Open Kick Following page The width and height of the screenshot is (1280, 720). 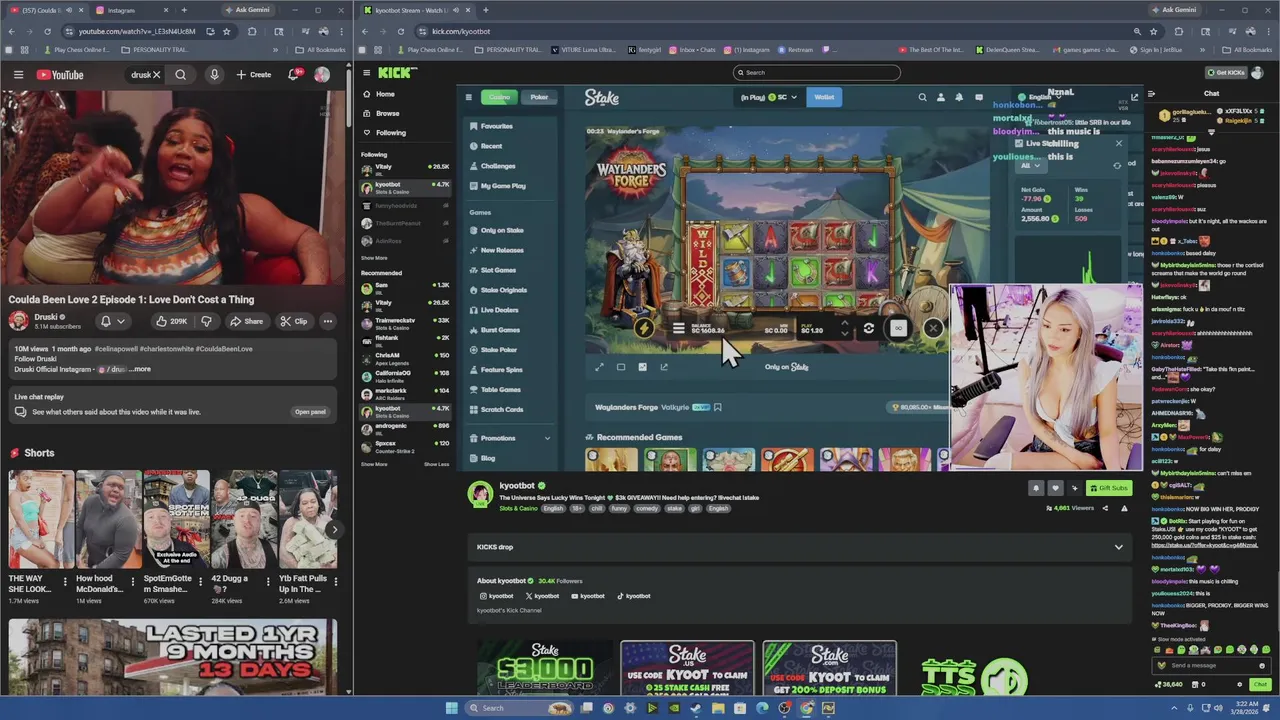click(x=385, y=132)
